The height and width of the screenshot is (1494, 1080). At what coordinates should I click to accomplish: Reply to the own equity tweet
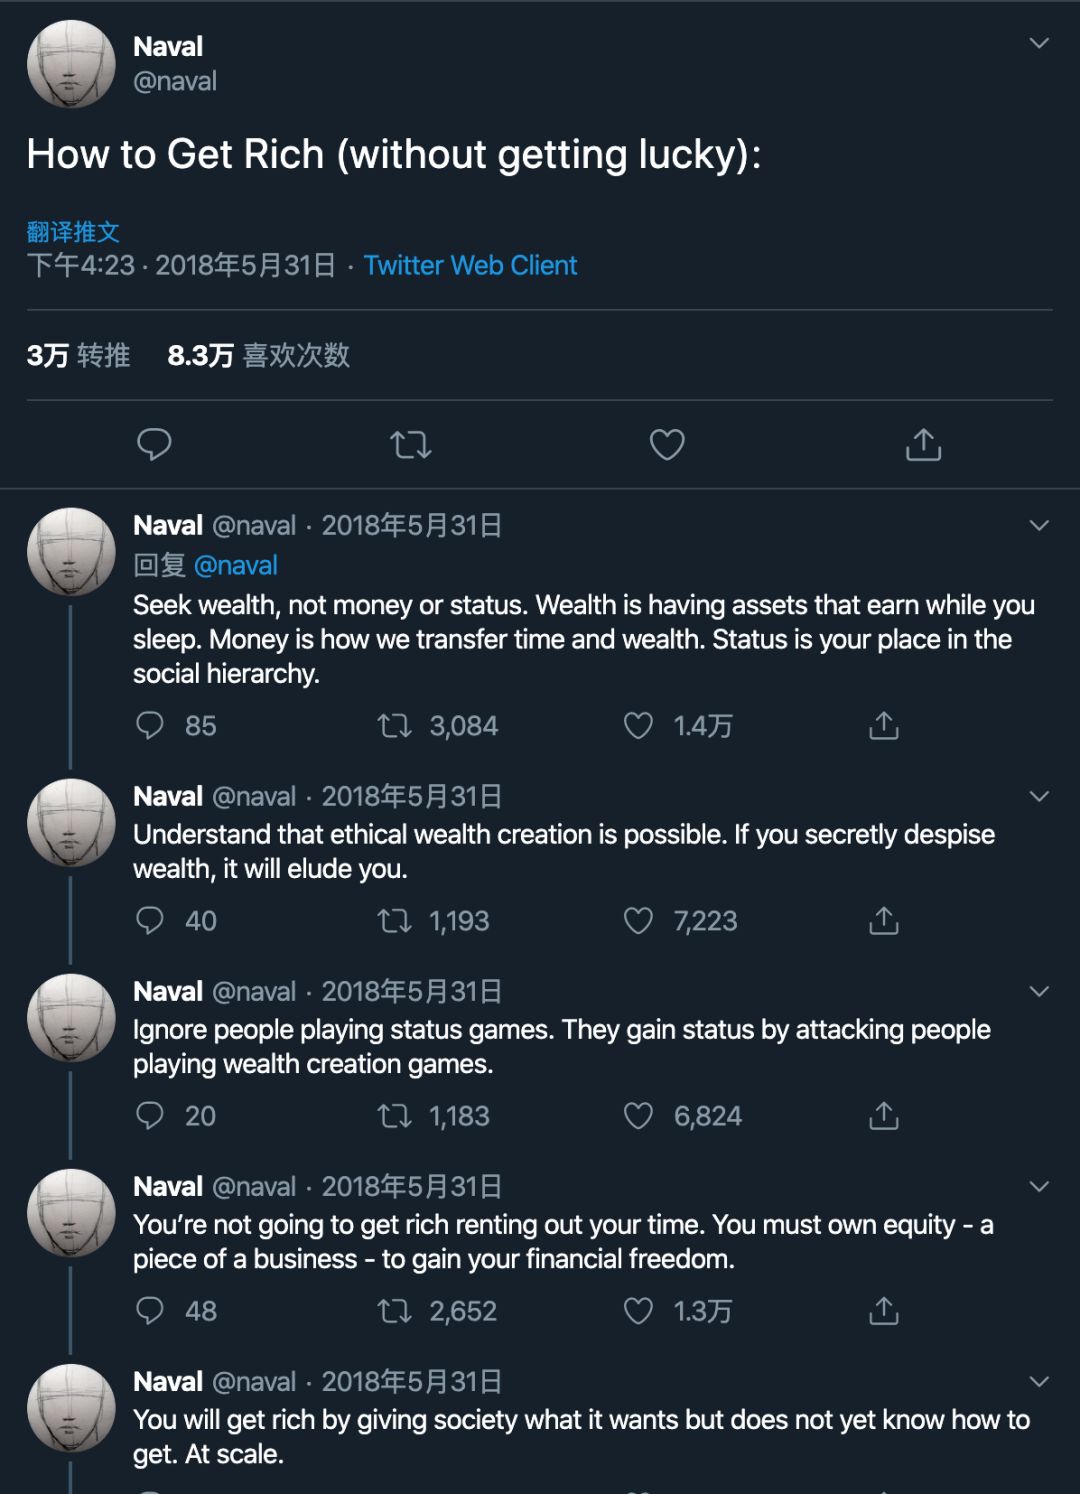(x=150, y=1311)
